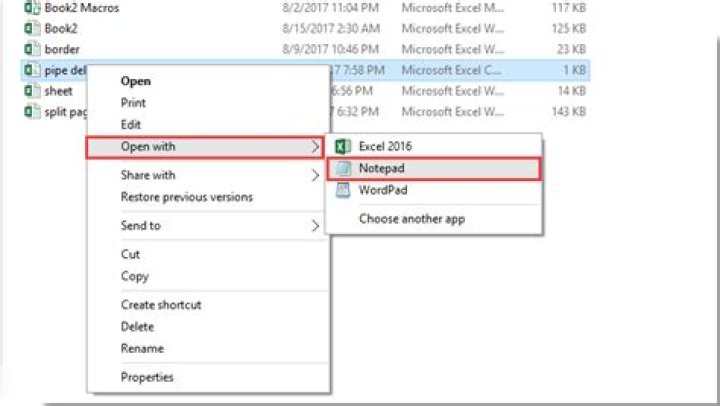Select the Book2 Macros file name
Screen dimensions: 720x406
tap(82, 8)
